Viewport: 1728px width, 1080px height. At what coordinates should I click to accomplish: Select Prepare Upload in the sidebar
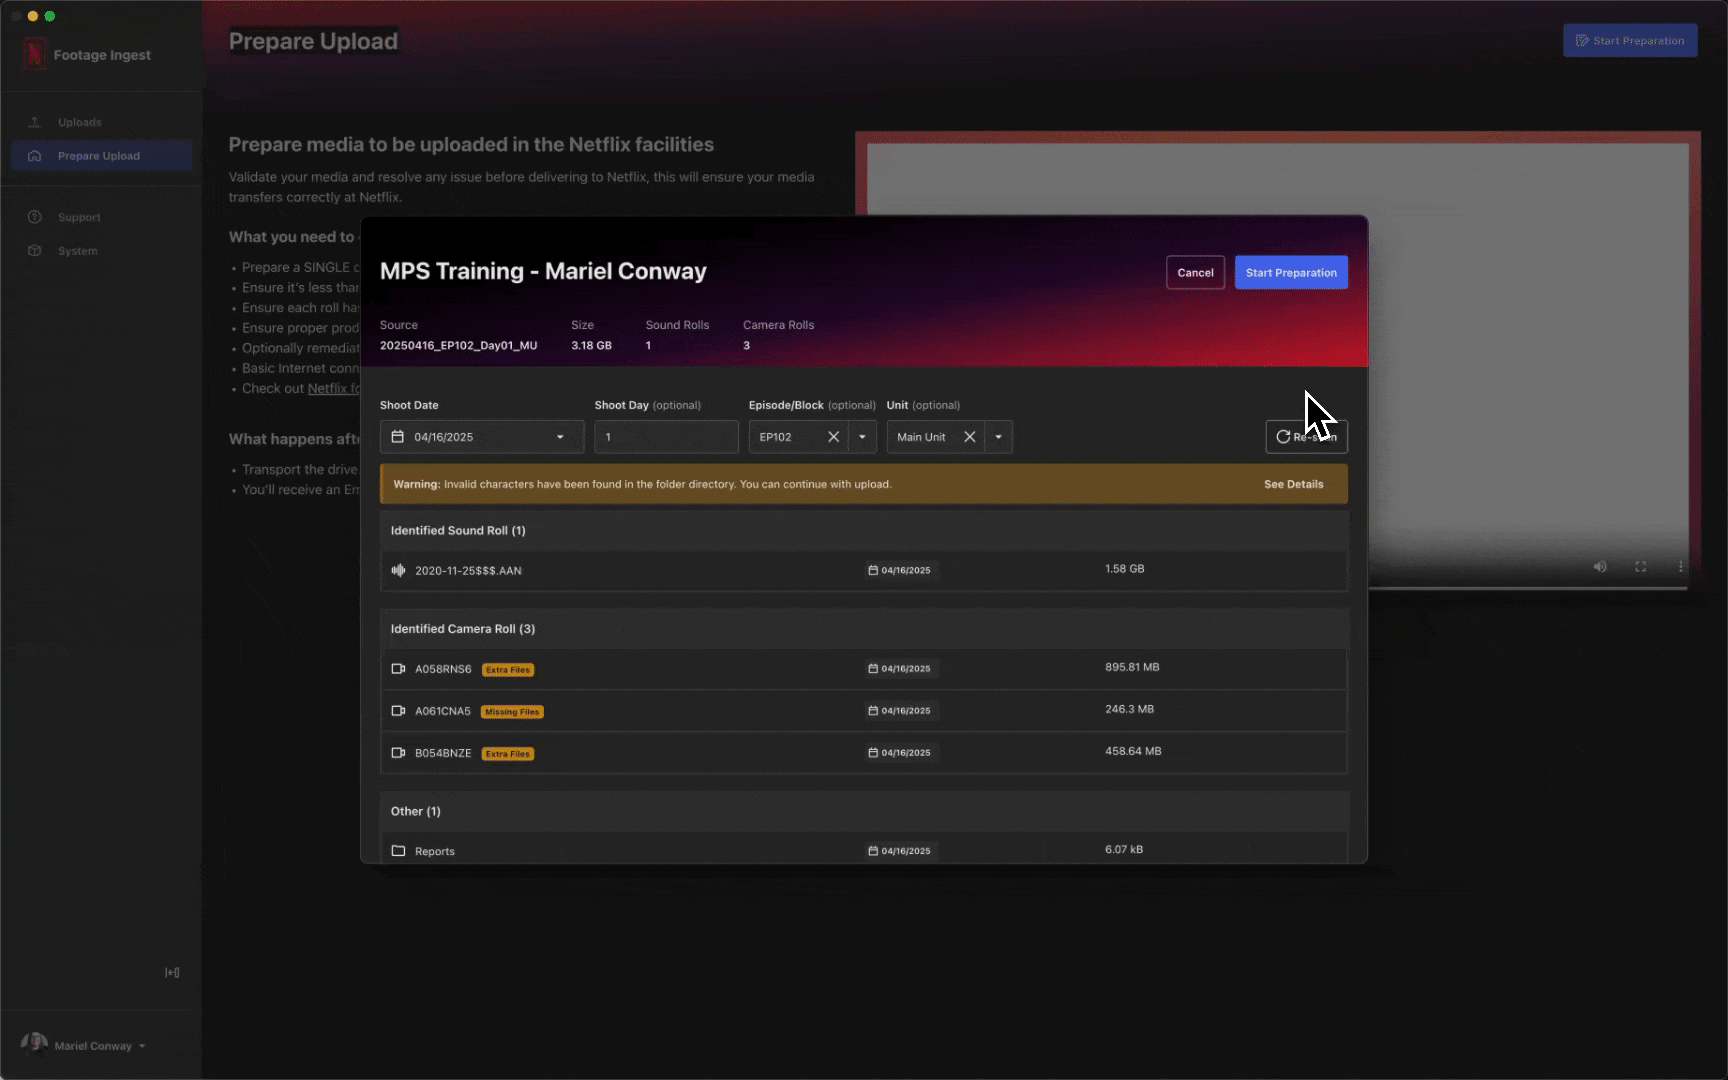pos(101,156)
